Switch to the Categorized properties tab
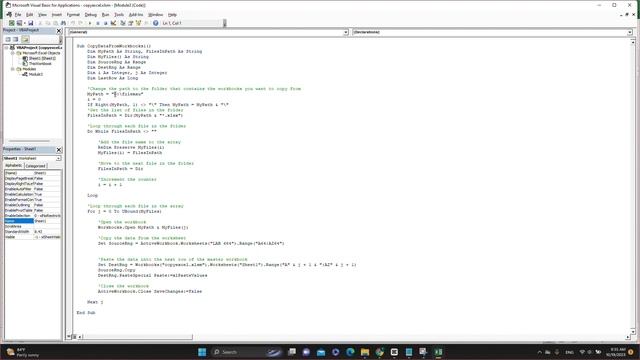 click(x=36, y=166)
